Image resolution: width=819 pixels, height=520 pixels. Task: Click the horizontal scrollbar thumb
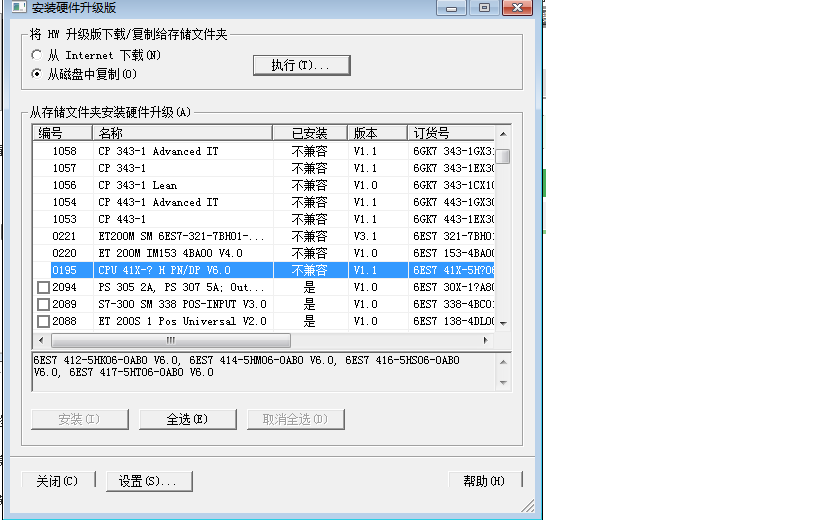click(x=171, y=340)
